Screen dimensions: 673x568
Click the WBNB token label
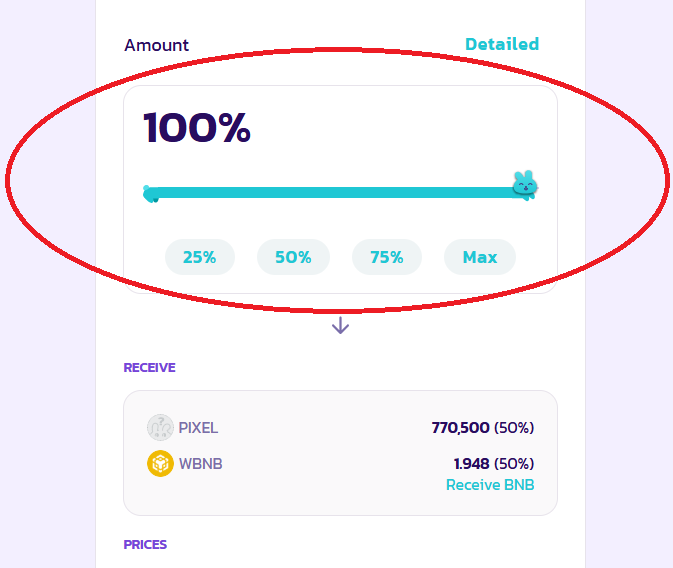coord(200,464)
